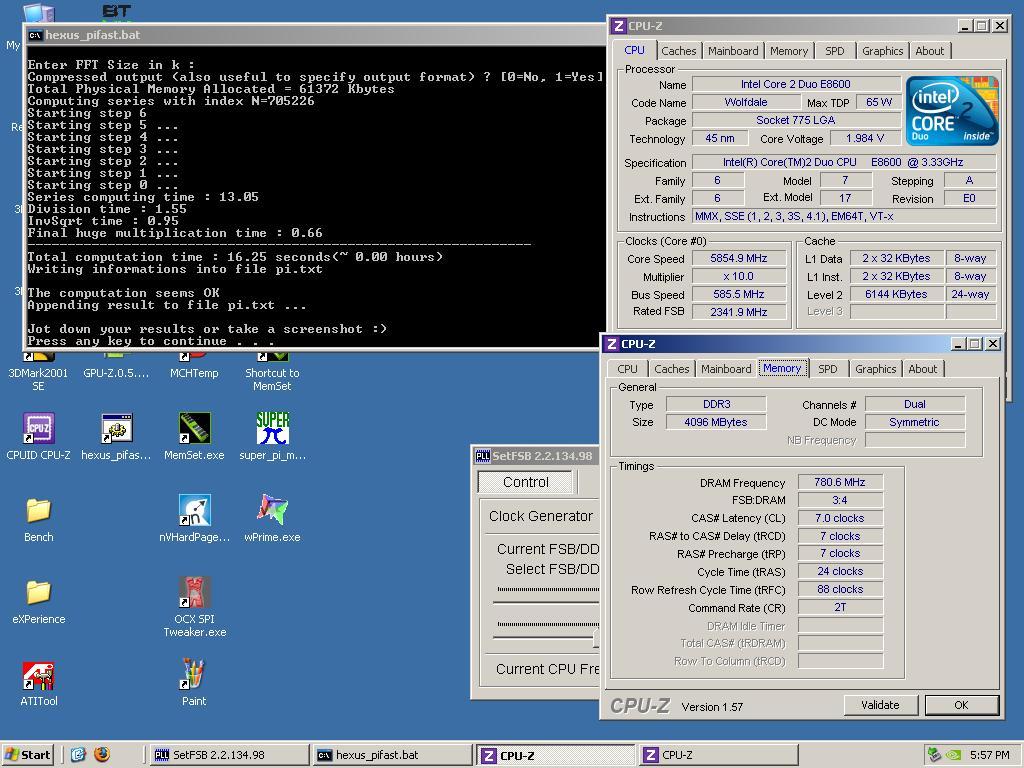Click the Type DDR3 field
Screen dimensions: 1024x768
pyautogui.click(x=716, y=404)
